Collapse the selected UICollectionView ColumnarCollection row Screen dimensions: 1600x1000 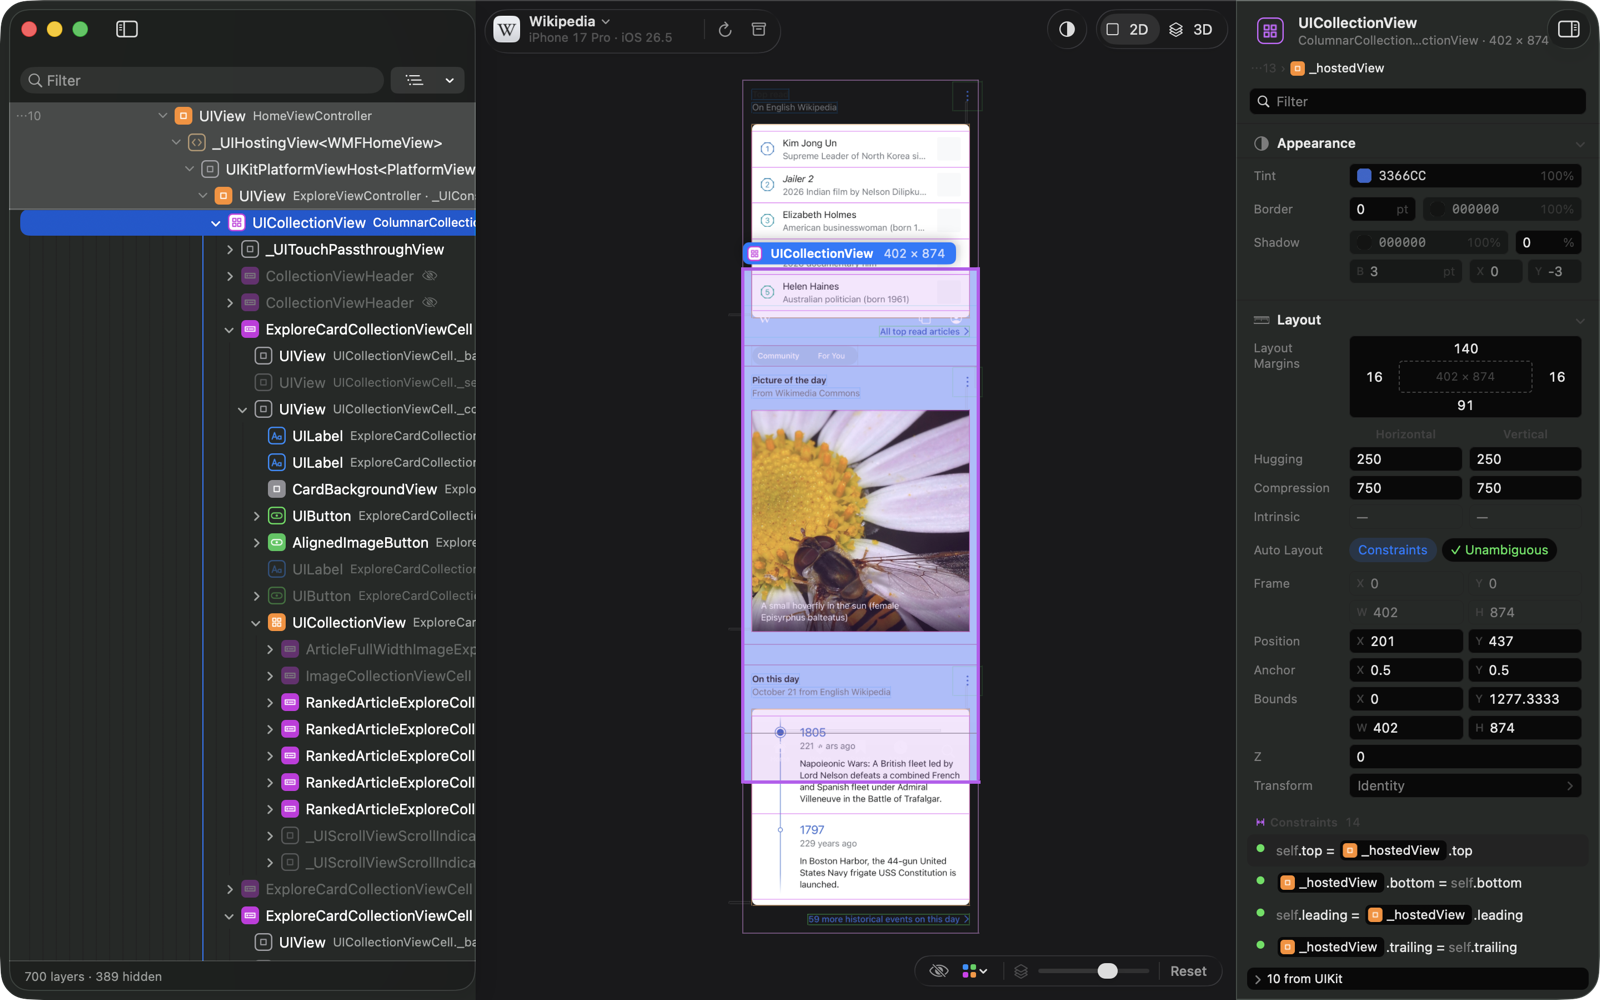216,223
